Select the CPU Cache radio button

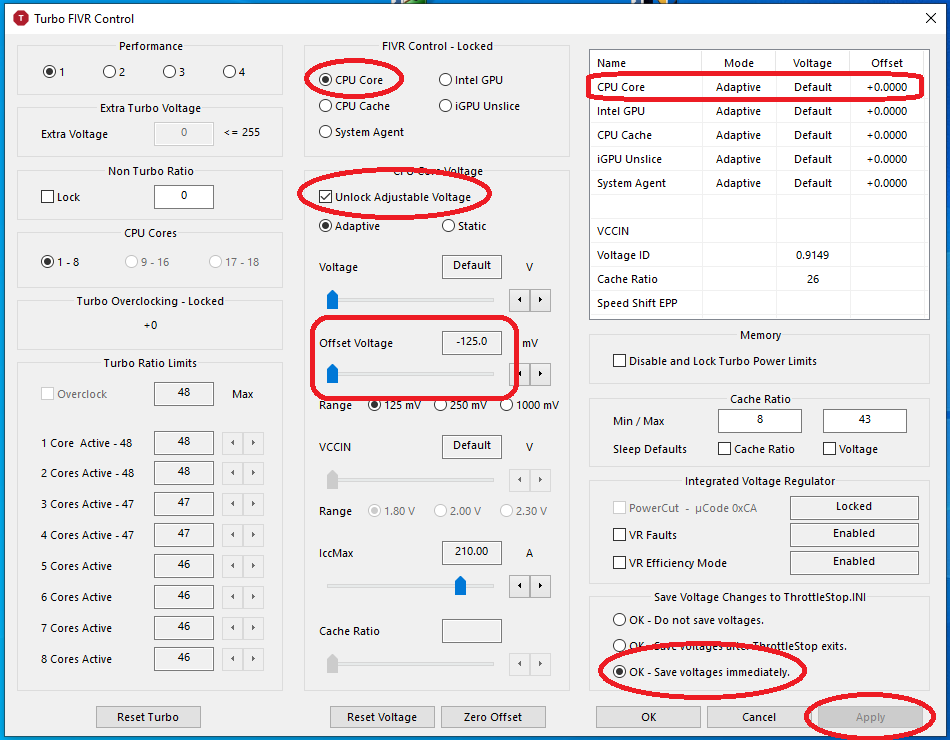click(325, 105)
